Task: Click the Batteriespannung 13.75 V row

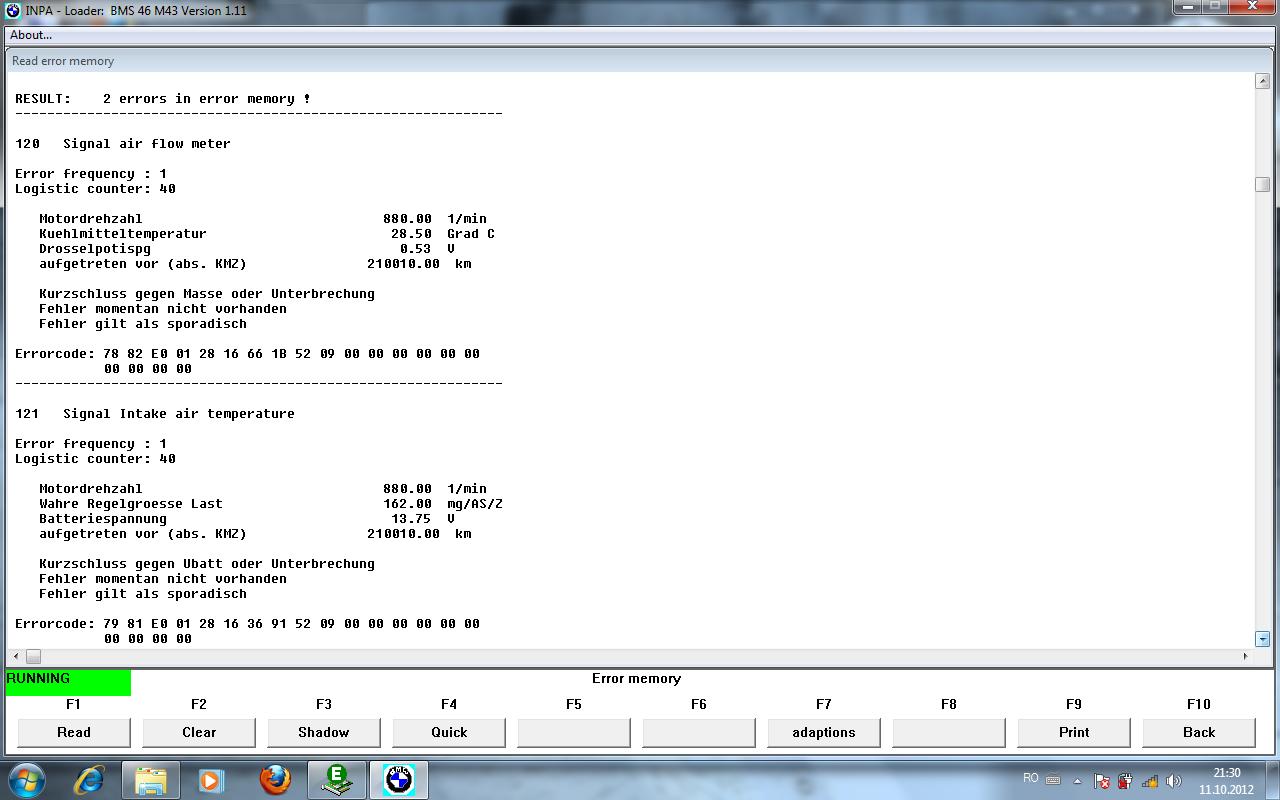Action: 247,519
